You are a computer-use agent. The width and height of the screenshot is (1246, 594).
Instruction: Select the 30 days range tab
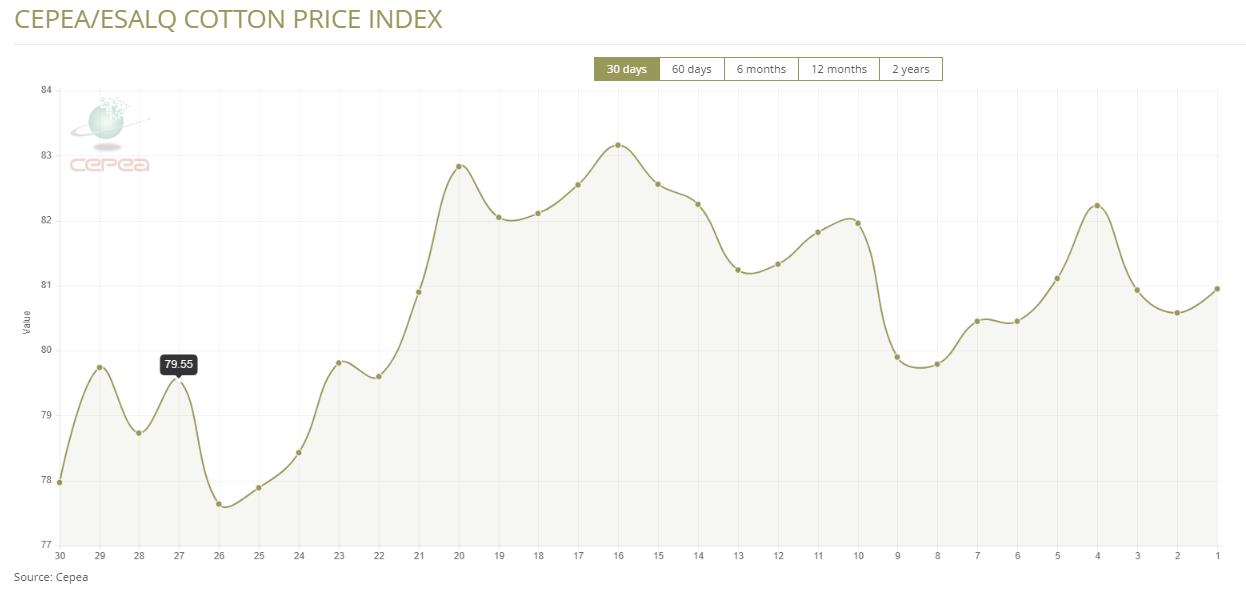pyautogui.click(x=626, y=69)
